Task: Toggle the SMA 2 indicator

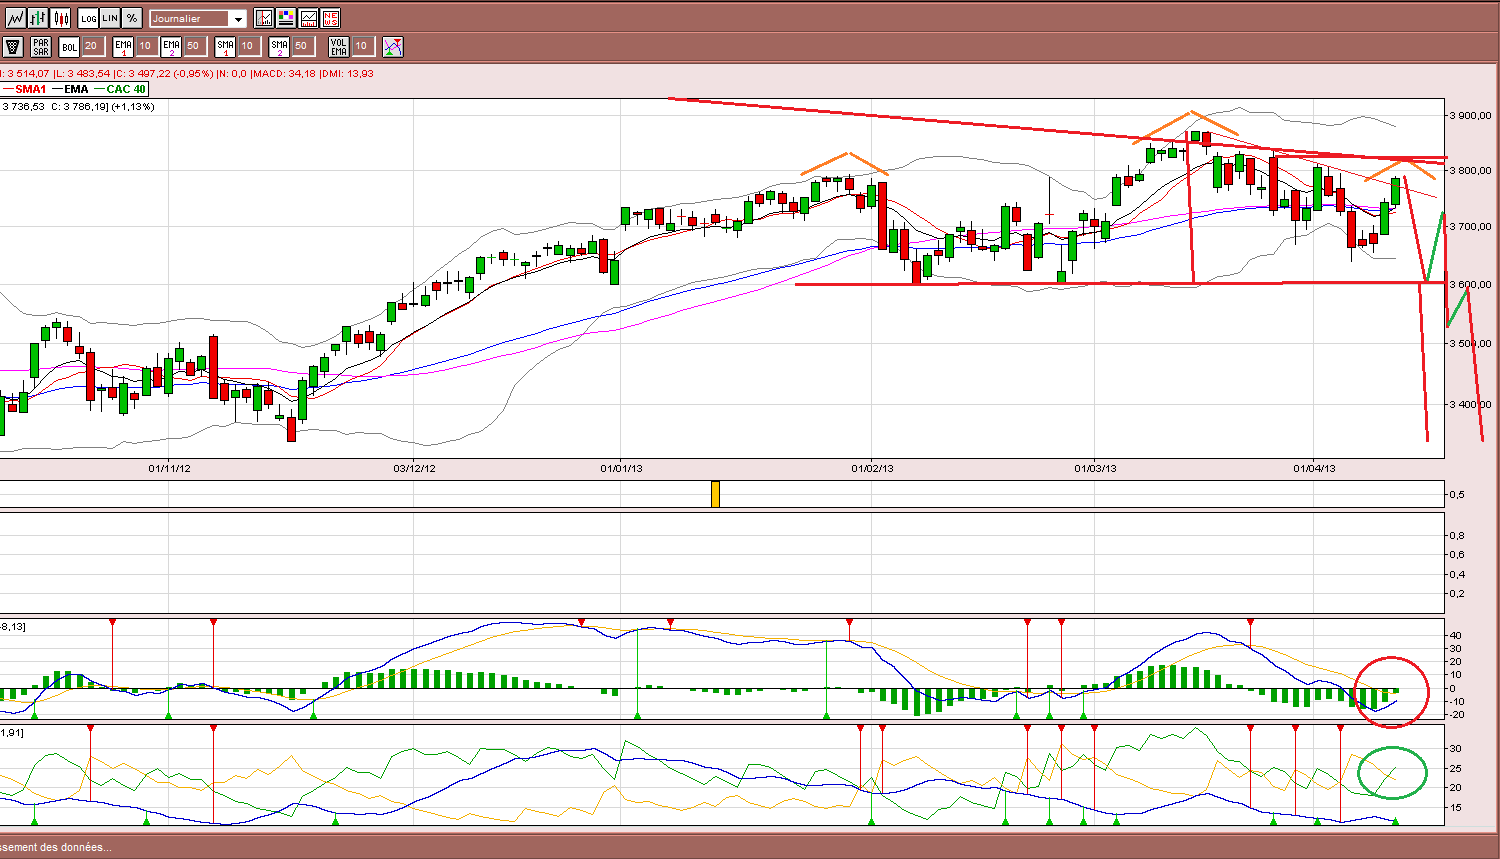Action: (x=279, y=46)
